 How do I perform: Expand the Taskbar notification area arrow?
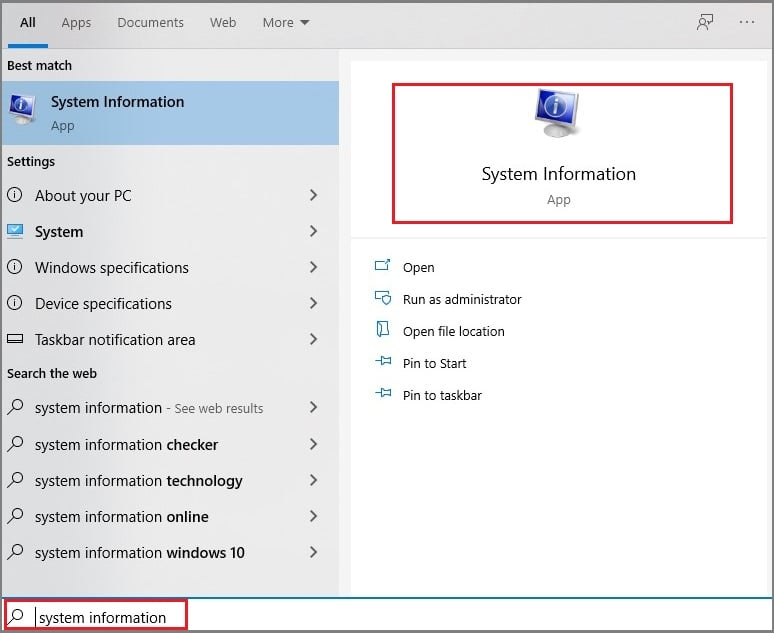tap(313, 339)
